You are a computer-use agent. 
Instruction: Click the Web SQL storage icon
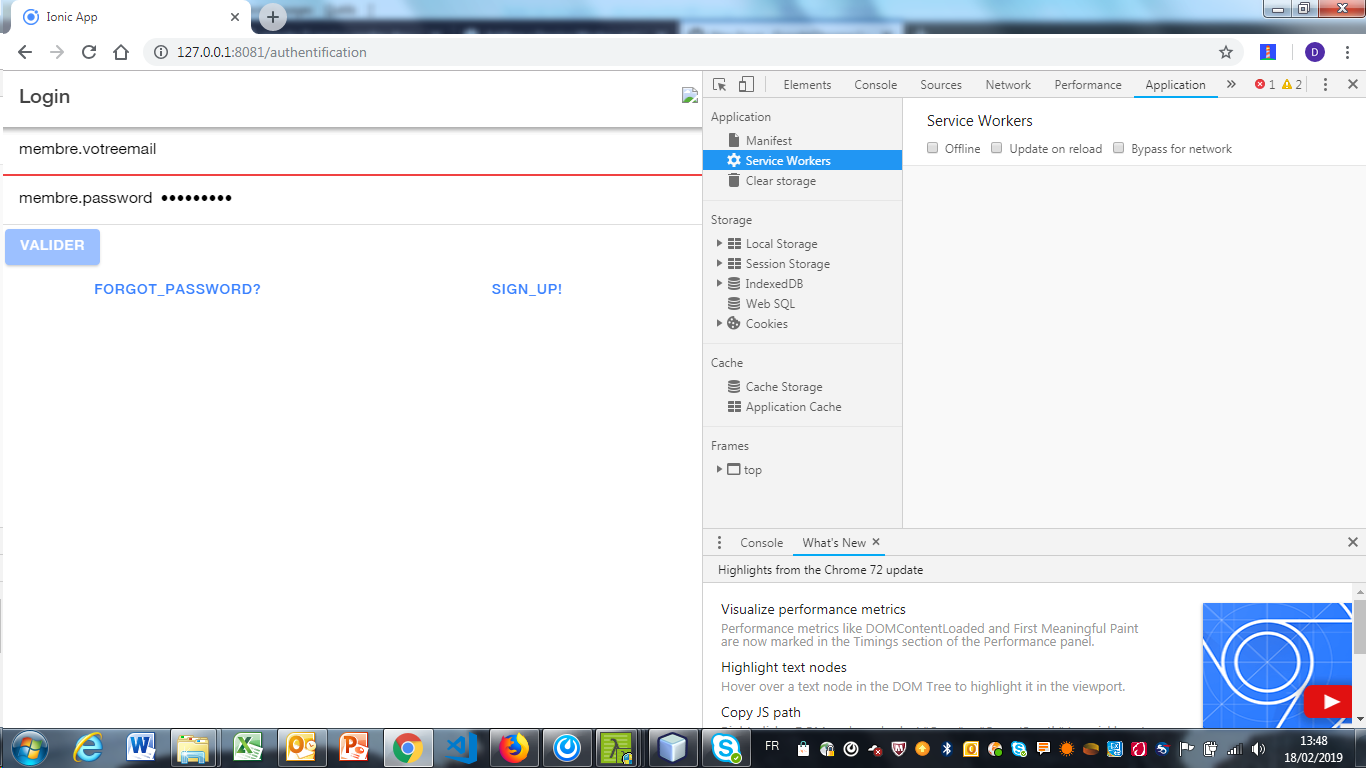(x=734, y=303)
